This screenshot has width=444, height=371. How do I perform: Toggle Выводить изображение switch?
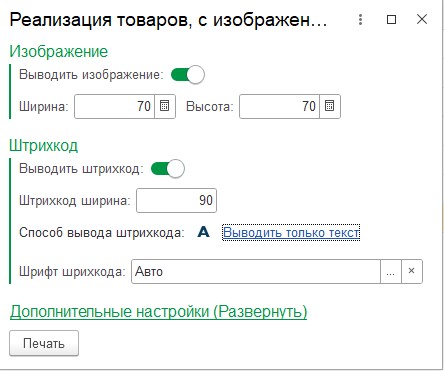click(x=188, y=75)
